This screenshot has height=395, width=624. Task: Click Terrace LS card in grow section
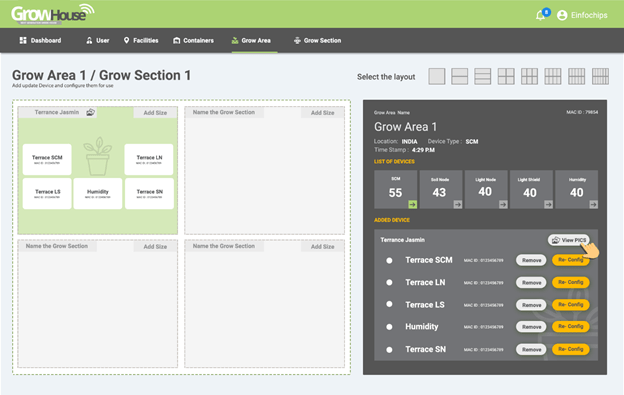coord(47,194)
